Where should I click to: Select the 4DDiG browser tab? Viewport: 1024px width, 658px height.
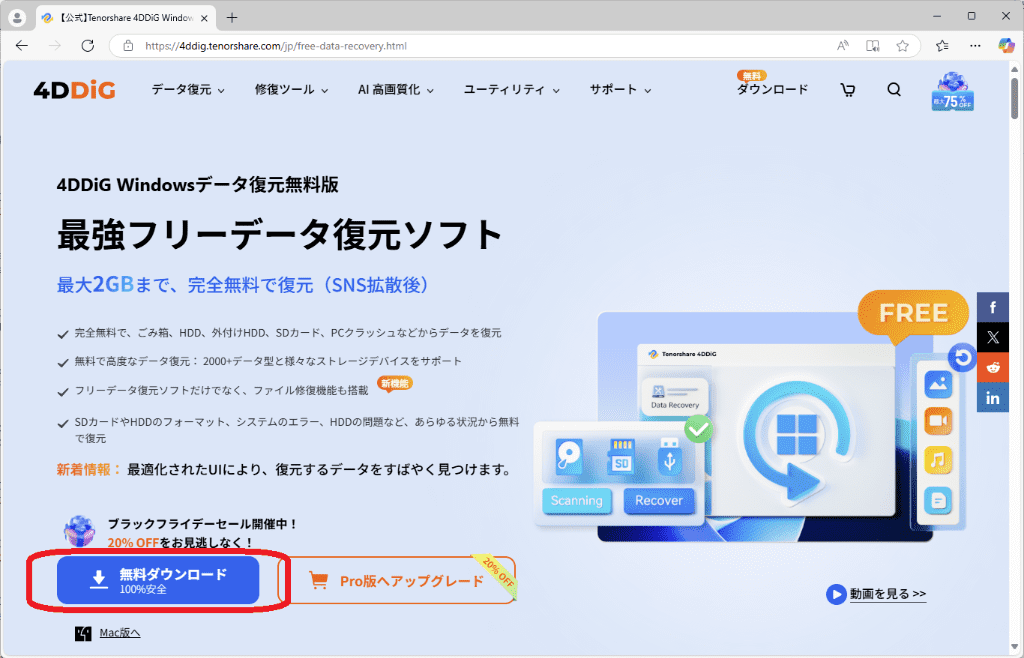pos(124,18)
